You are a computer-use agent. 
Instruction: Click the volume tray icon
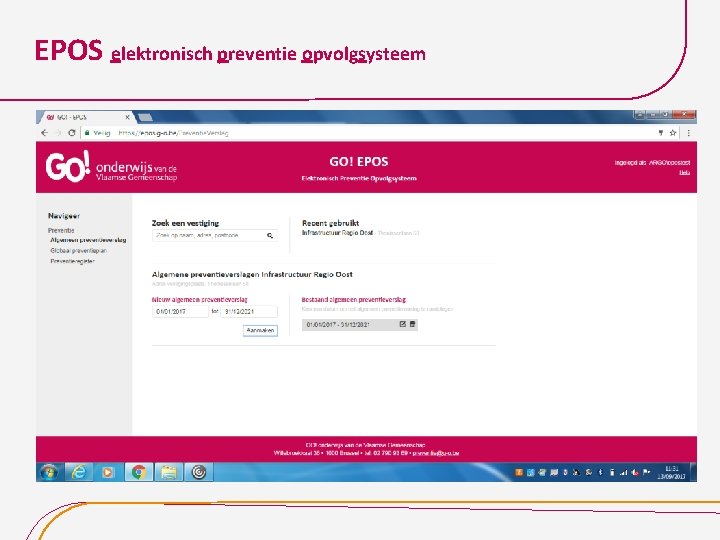(635, 472)
